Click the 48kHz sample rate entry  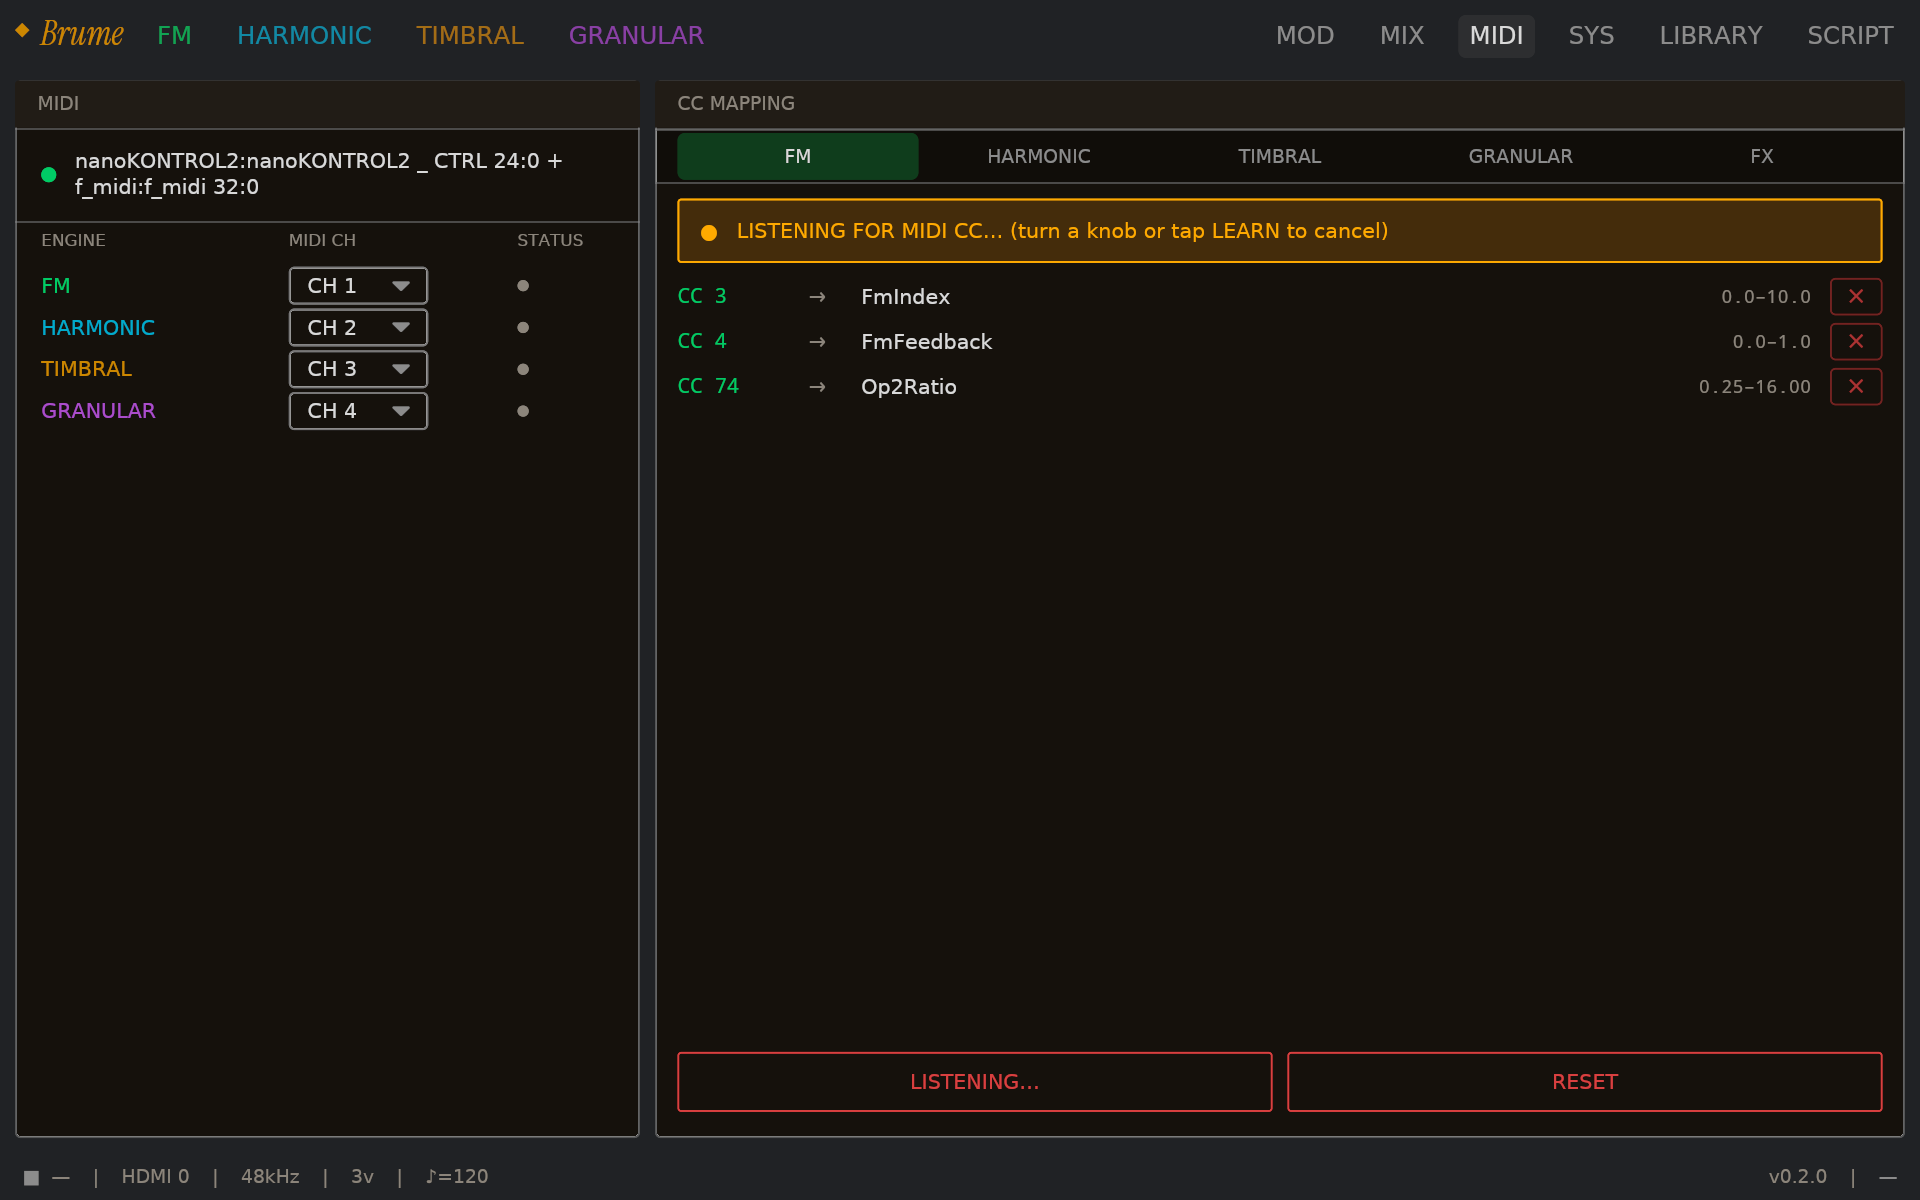pos(270,1177)
